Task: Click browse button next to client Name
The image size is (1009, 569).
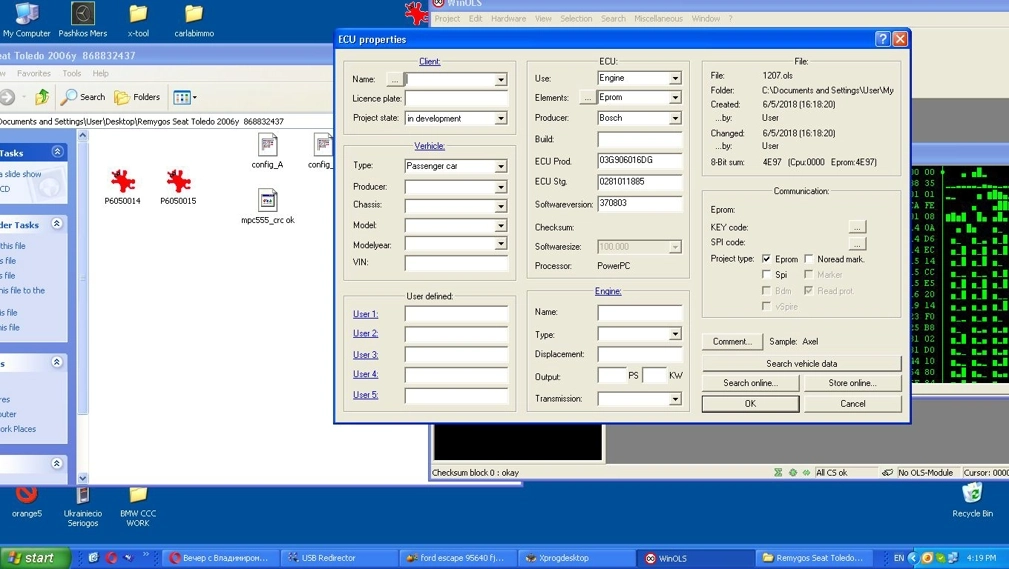Action: coord(394,79)
